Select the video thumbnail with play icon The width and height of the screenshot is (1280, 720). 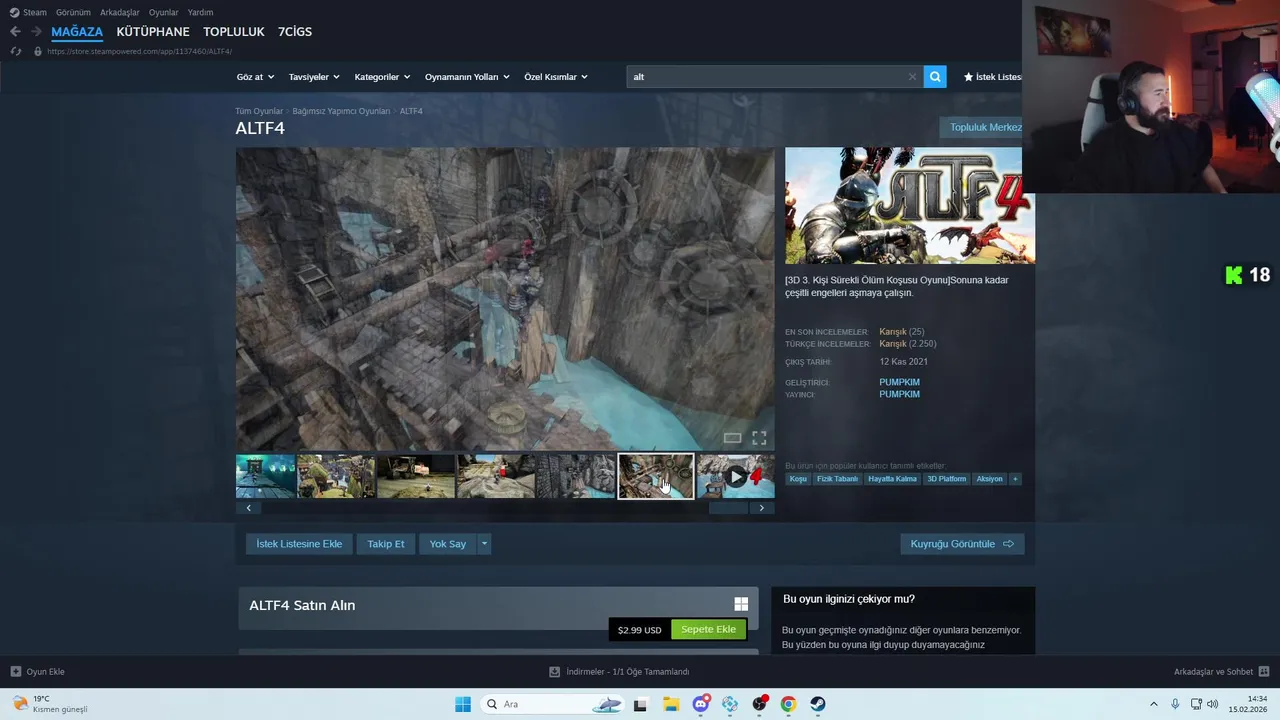736,476
